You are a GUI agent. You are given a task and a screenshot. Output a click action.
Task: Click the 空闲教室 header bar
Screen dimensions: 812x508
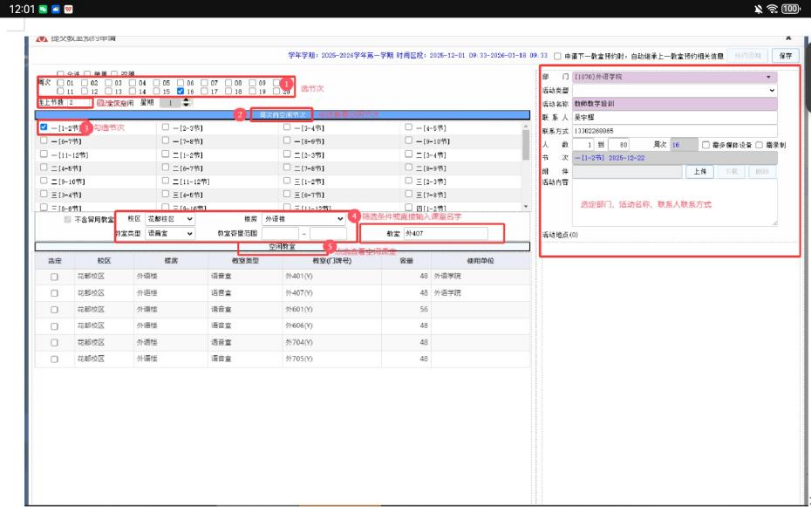(280, 246)
